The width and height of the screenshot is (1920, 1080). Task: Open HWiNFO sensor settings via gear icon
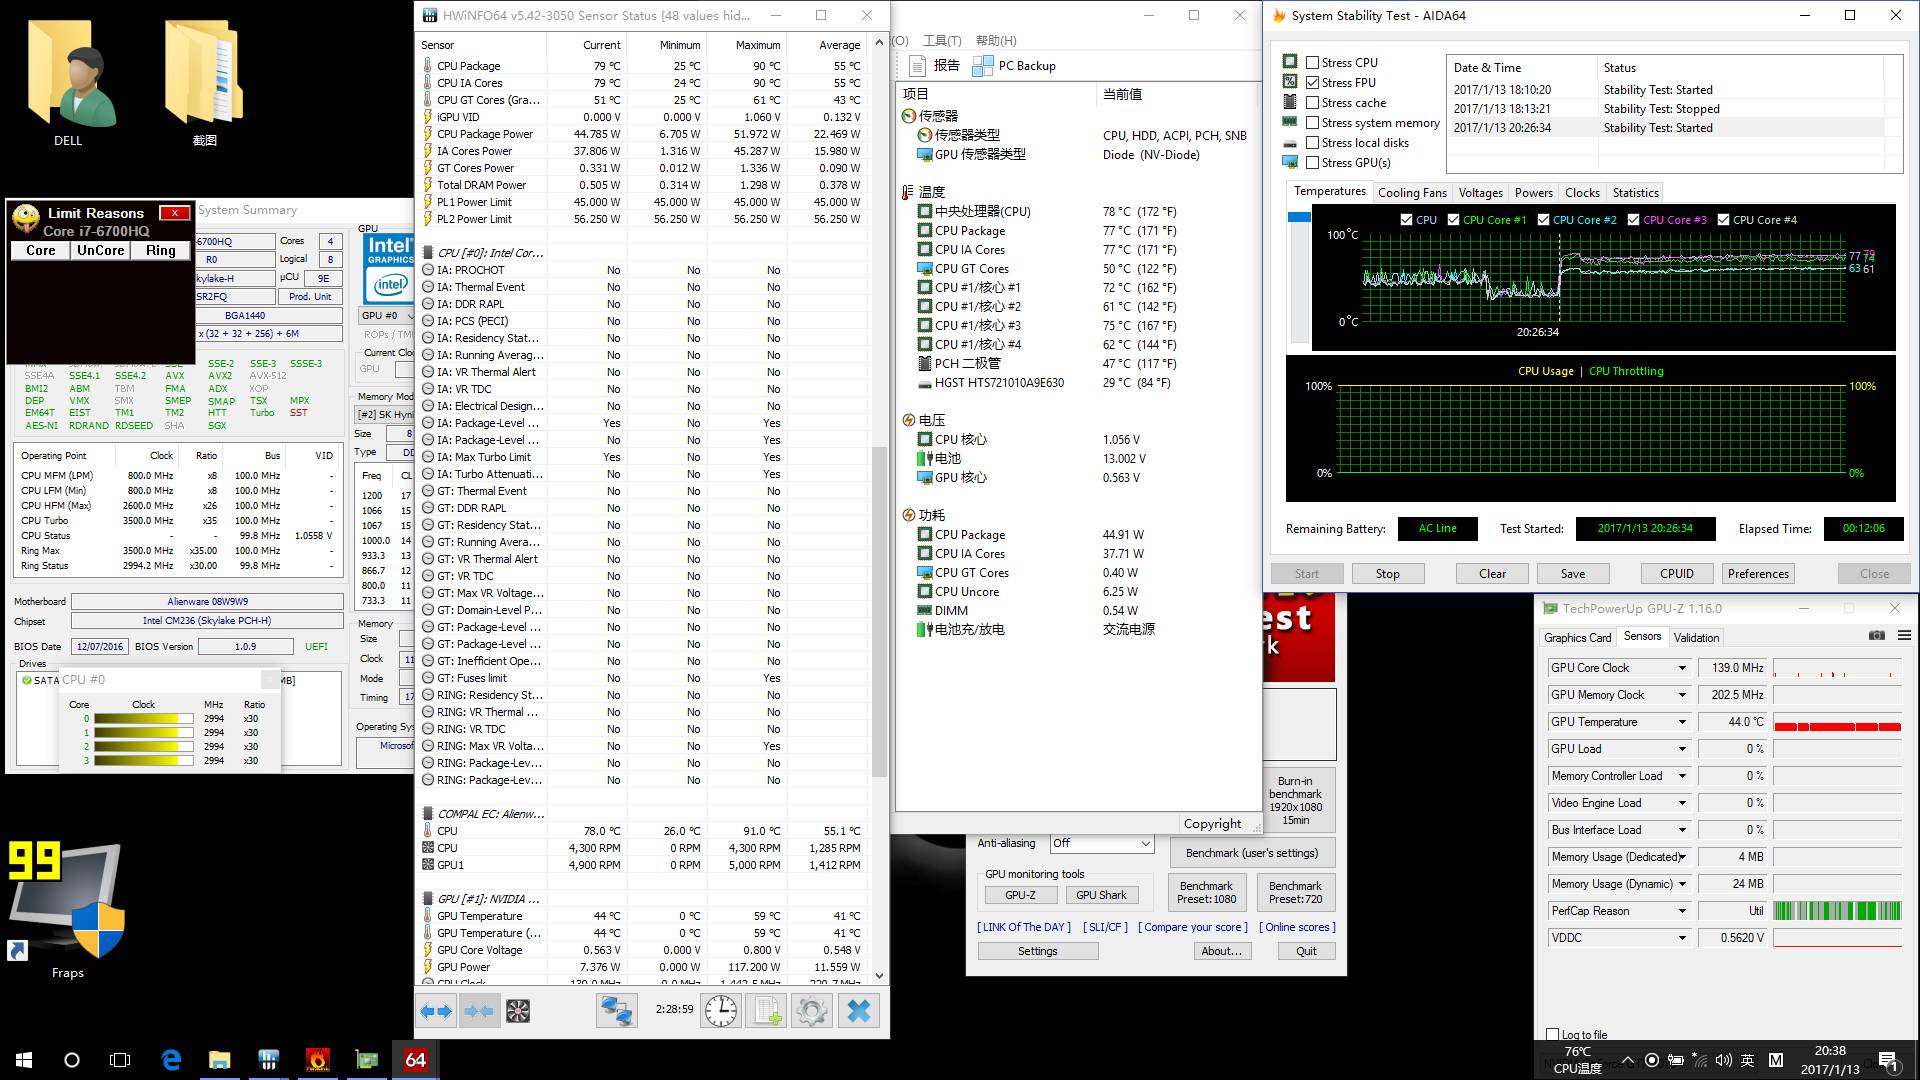tap(811, 1010)
